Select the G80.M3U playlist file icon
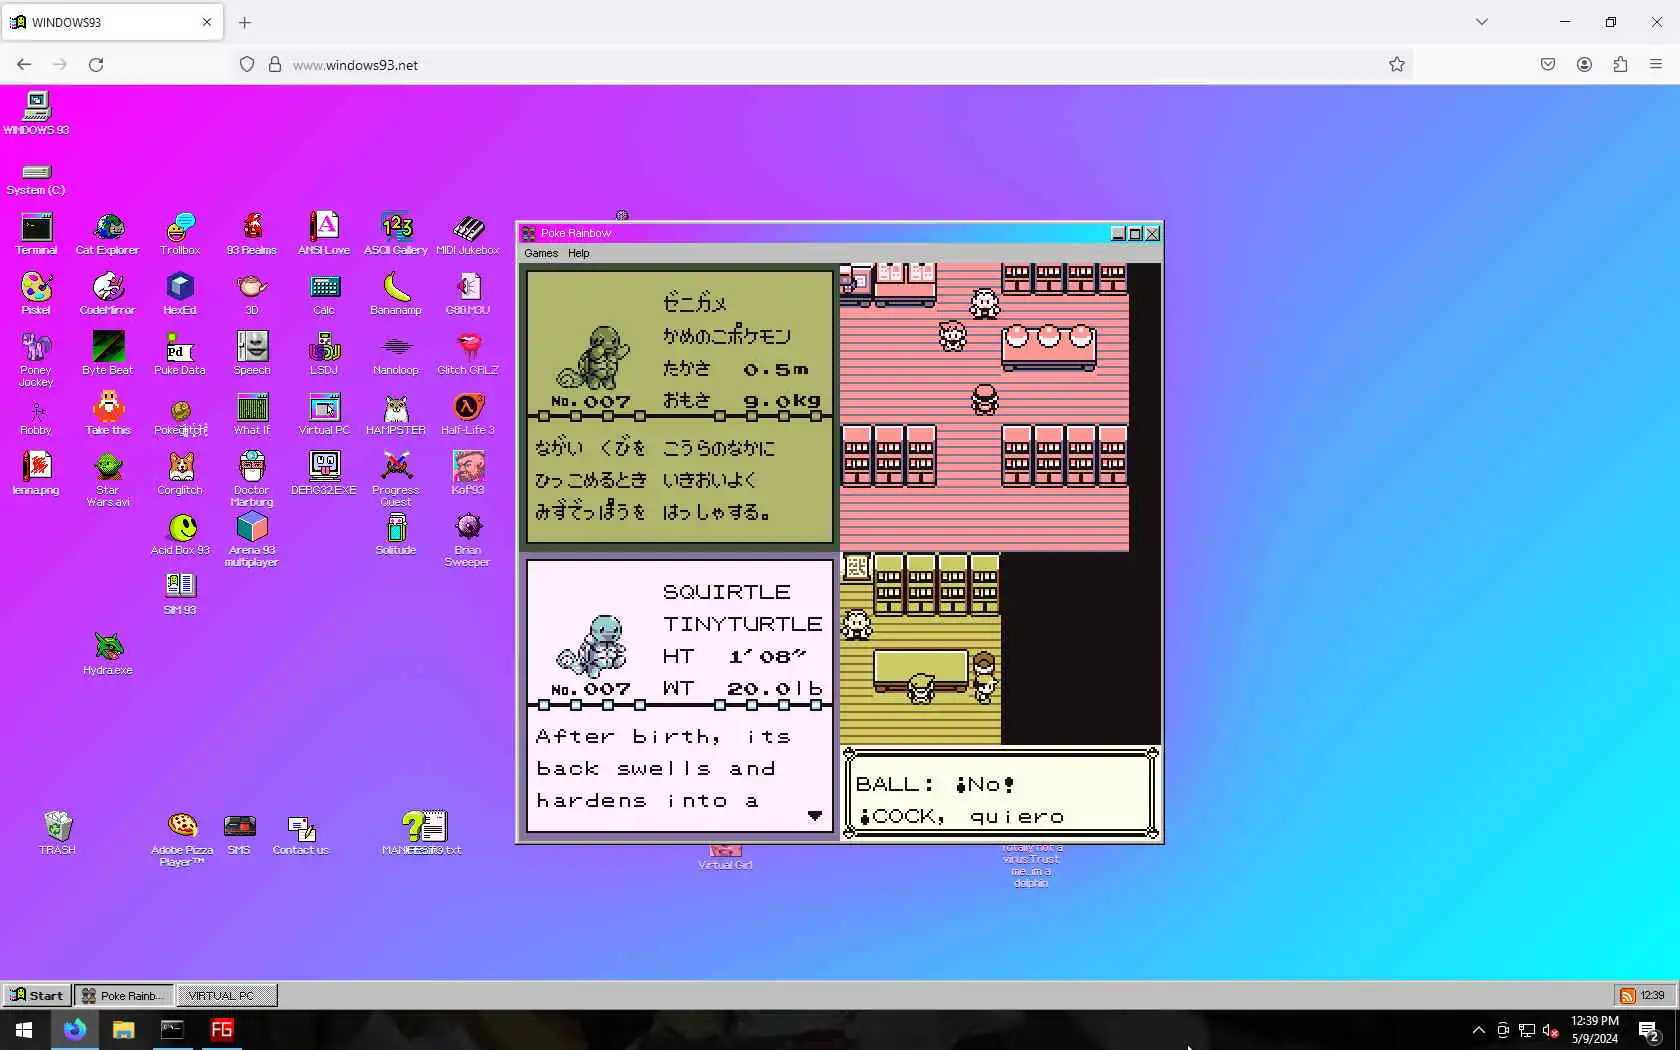 click(468, 294)
